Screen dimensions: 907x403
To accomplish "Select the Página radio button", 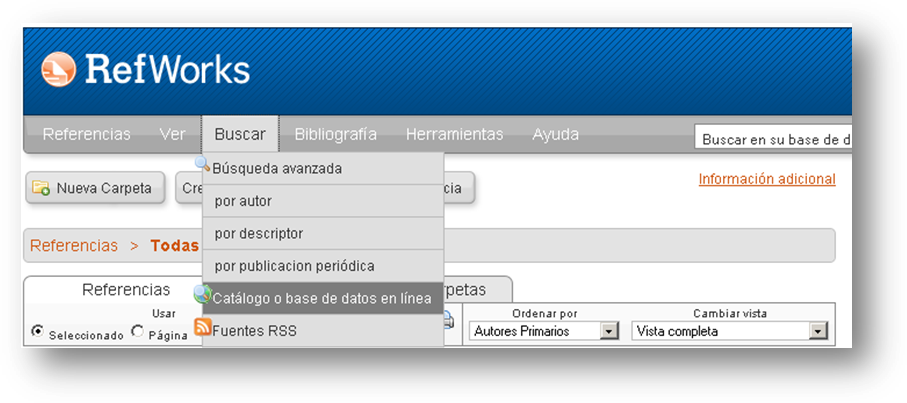I will point(138,331).
